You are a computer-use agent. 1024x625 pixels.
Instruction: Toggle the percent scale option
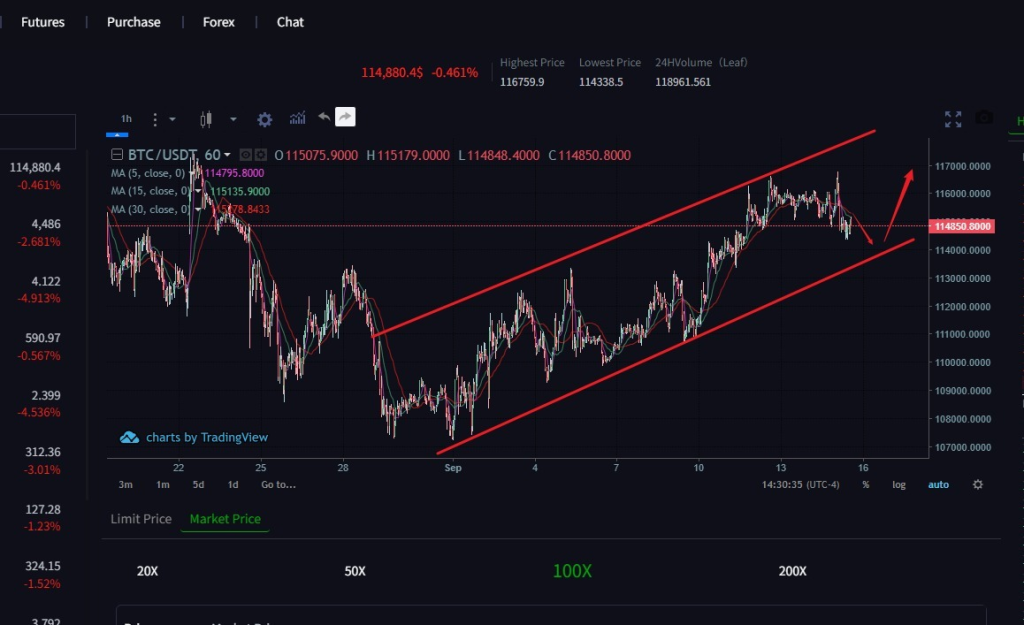(x=866, y=485)
